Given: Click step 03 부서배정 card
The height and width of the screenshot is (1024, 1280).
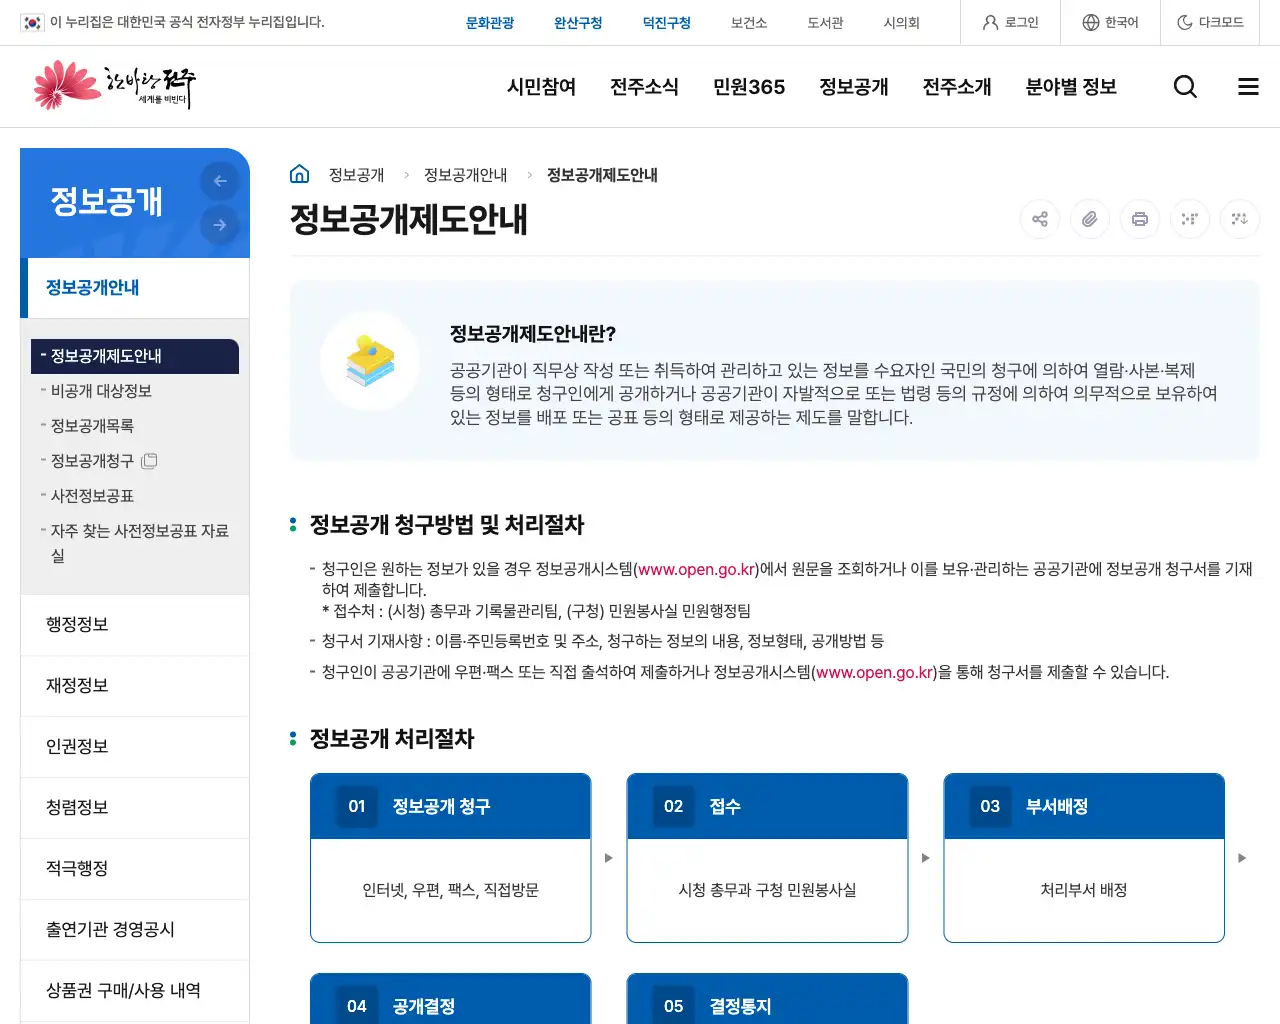Looking at the screenshot, I should click(1084, 858).
